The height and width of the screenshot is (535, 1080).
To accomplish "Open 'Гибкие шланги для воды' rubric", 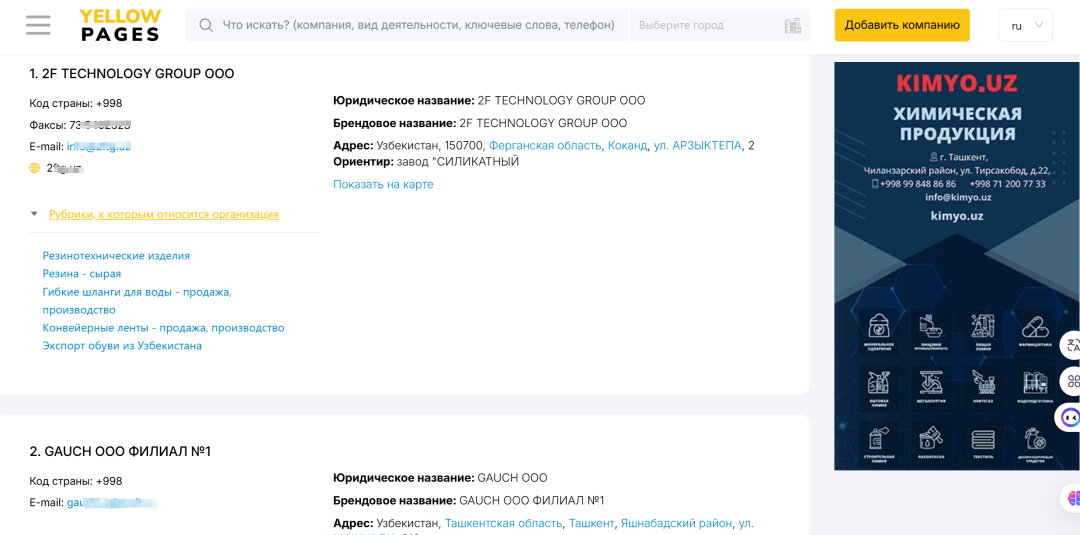I will 137,301.
